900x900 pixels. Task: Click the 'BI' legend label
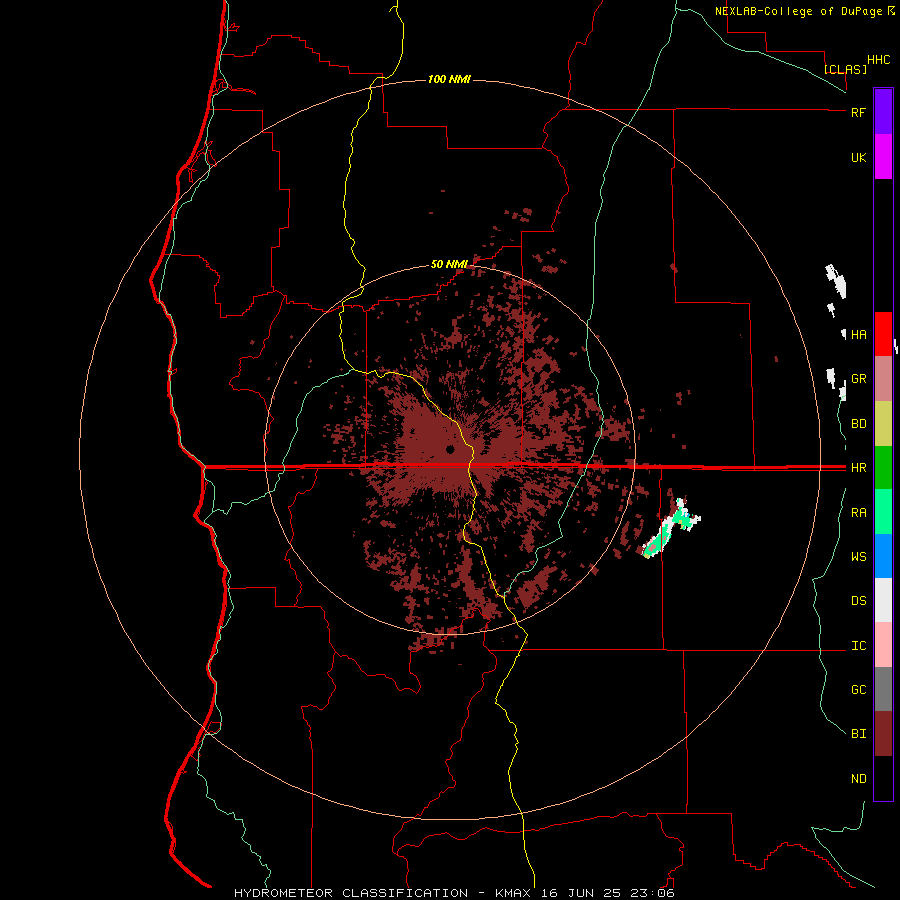pos(858,734)
